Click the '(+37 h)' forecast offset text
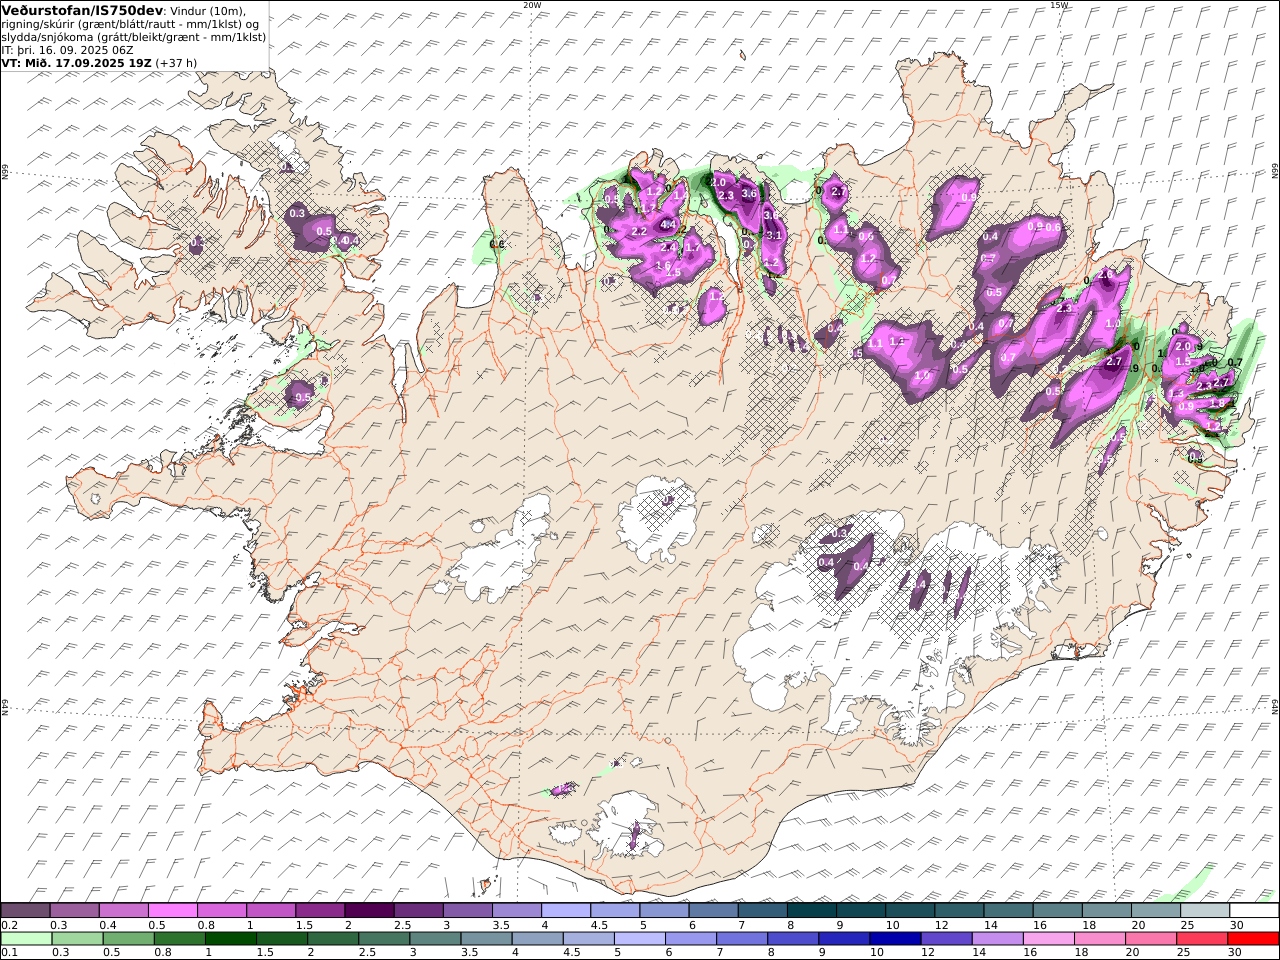Image resolution: width=1280 pixels, height=960 pixels. coord(176,62)
